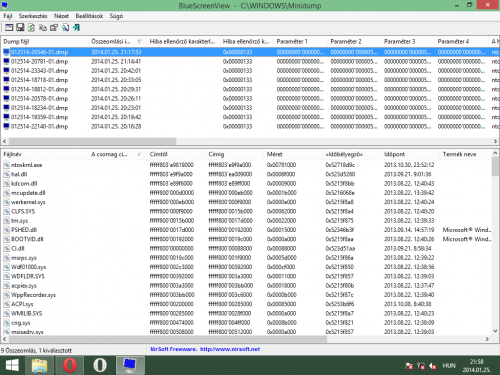Click the network tray icon
The width and height of the screenshot is (500, 375).
click(x=421, y=366)
